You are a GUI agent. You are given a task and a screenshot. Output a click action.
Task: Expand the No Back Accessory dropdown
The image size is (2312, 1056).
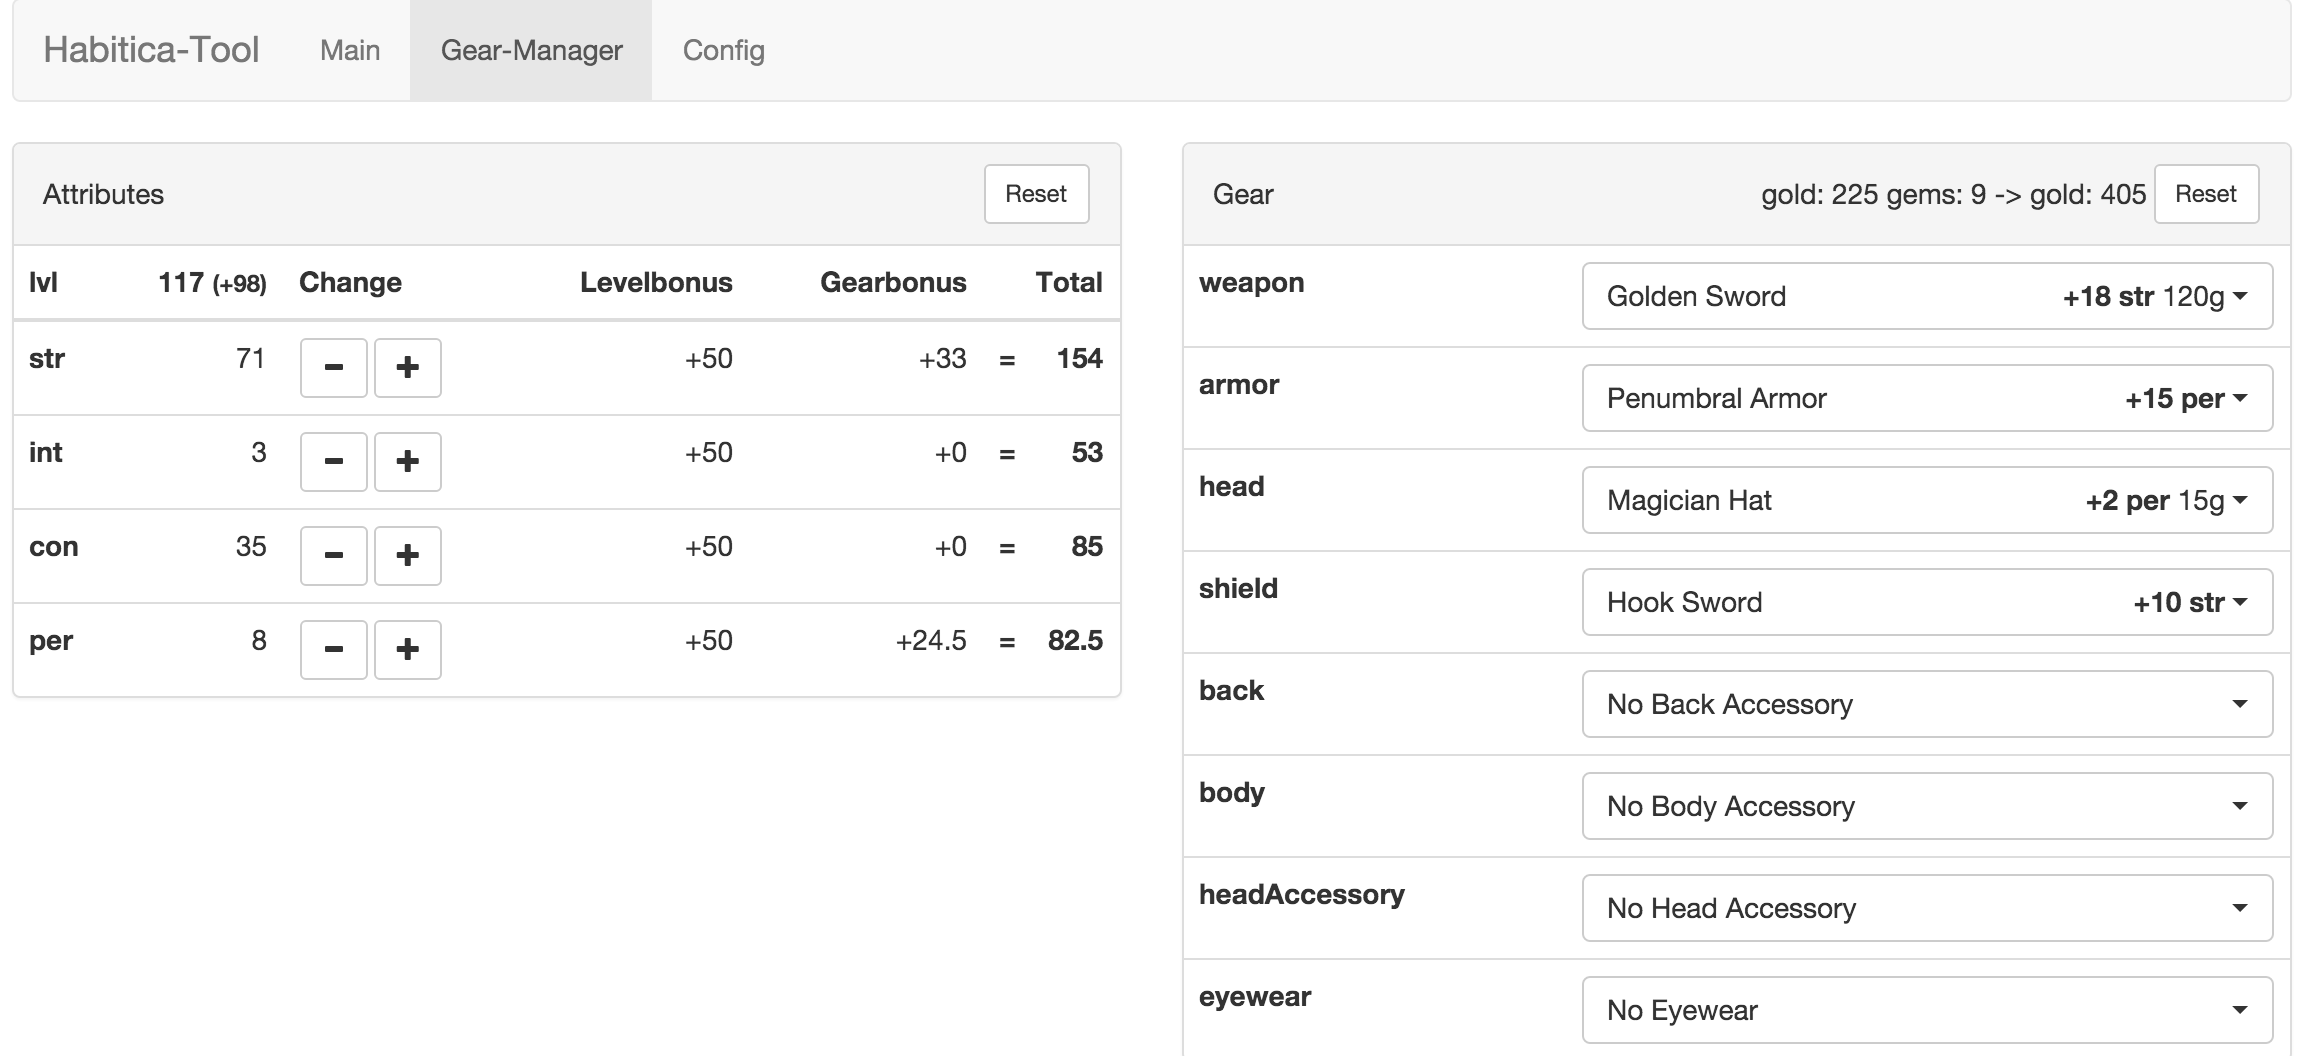coord(1927,704)
